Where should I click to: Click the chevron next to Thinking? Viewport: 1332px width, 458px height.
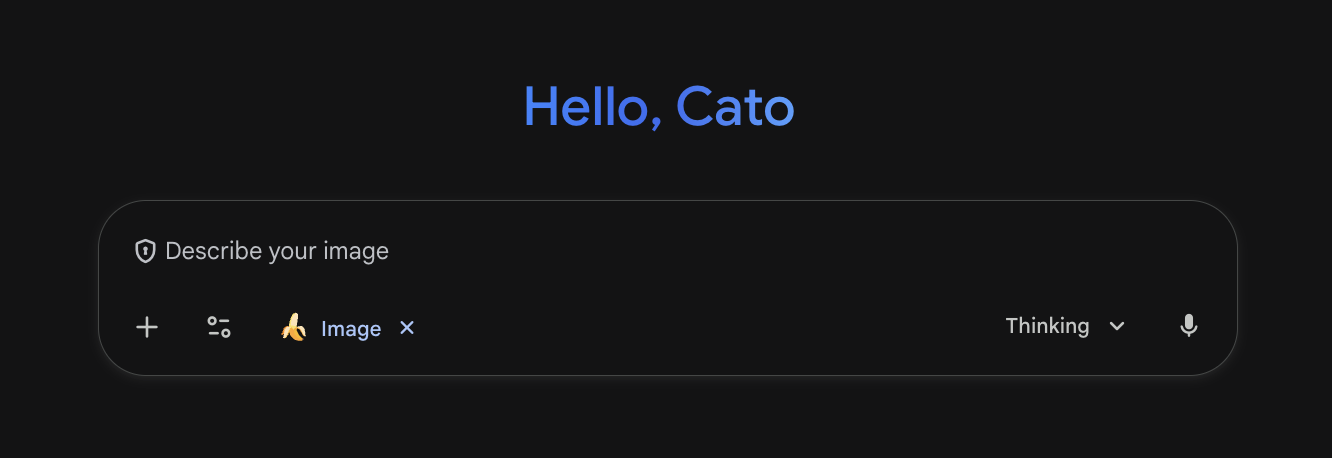click(x=1117, y=327)
